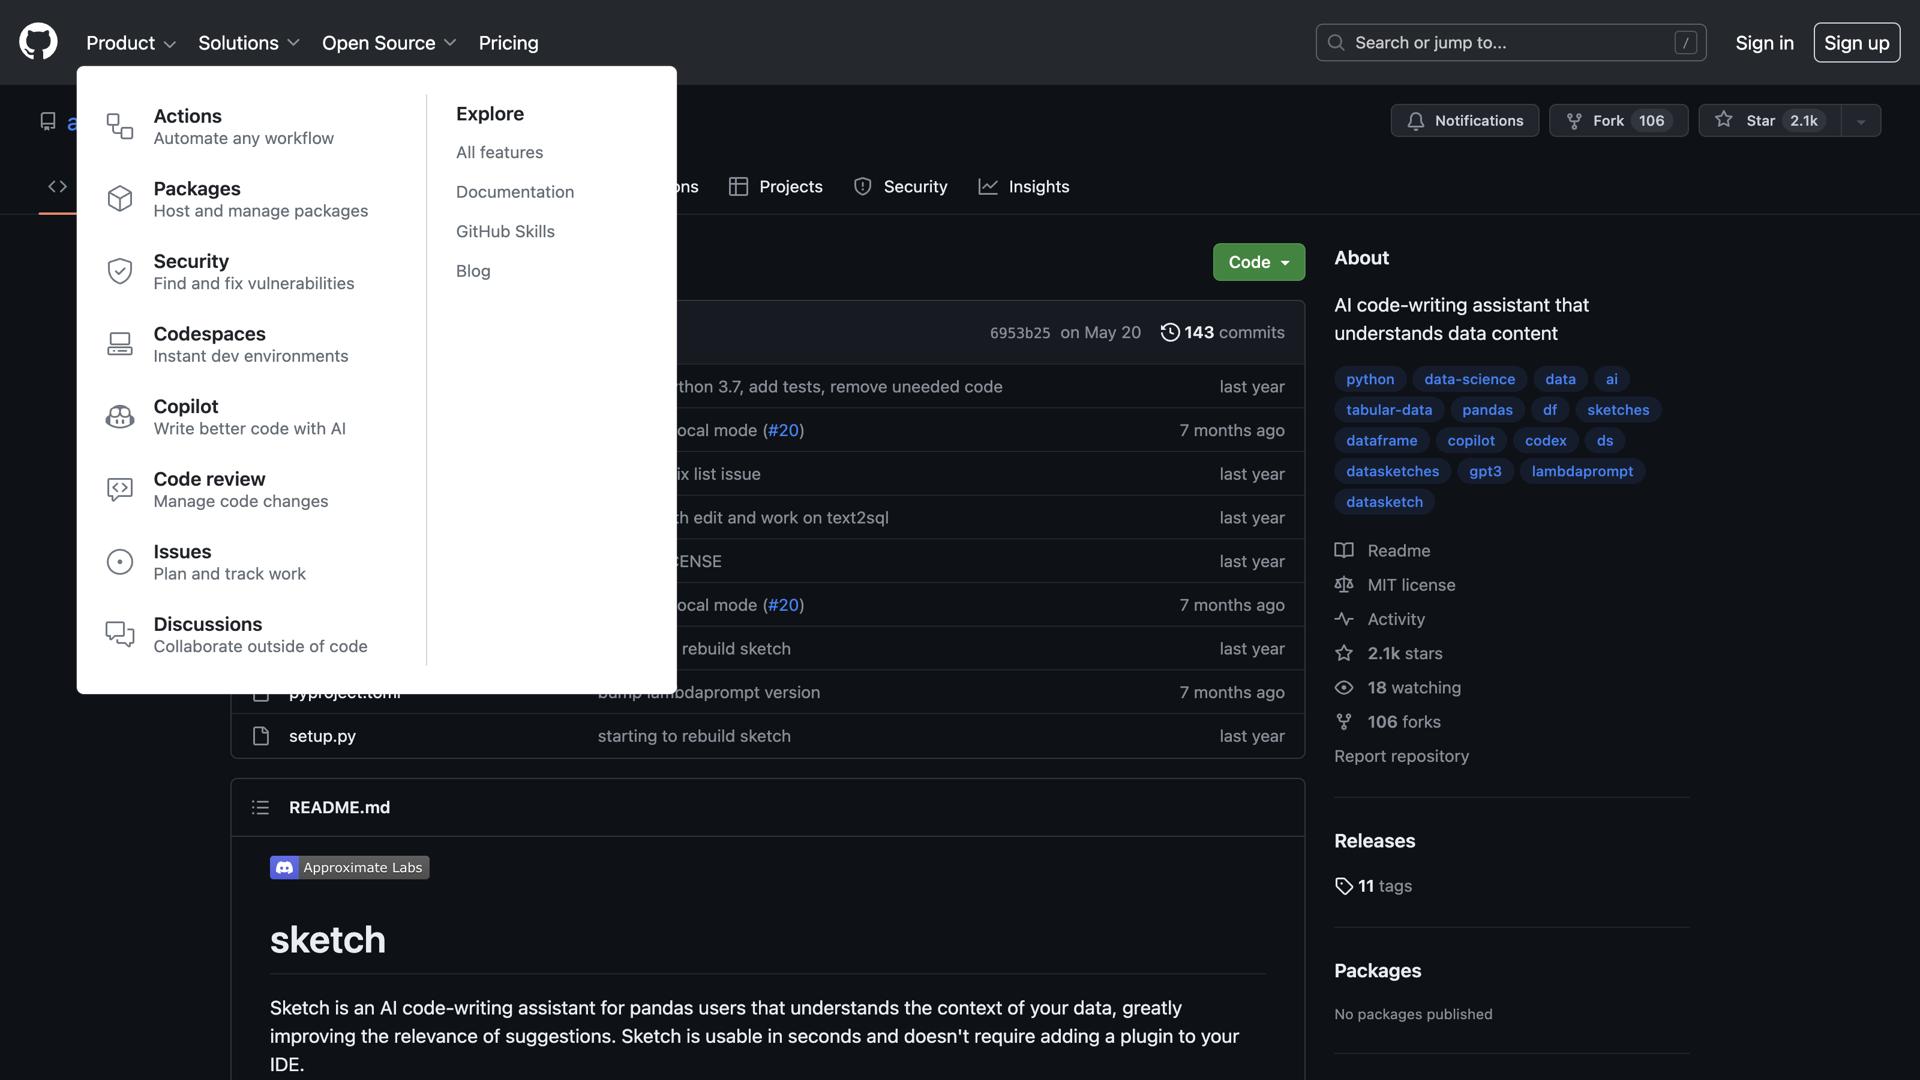The image size is (1920, 1080).
Task: Open the Open Source menu
Action: pos(388,42)
